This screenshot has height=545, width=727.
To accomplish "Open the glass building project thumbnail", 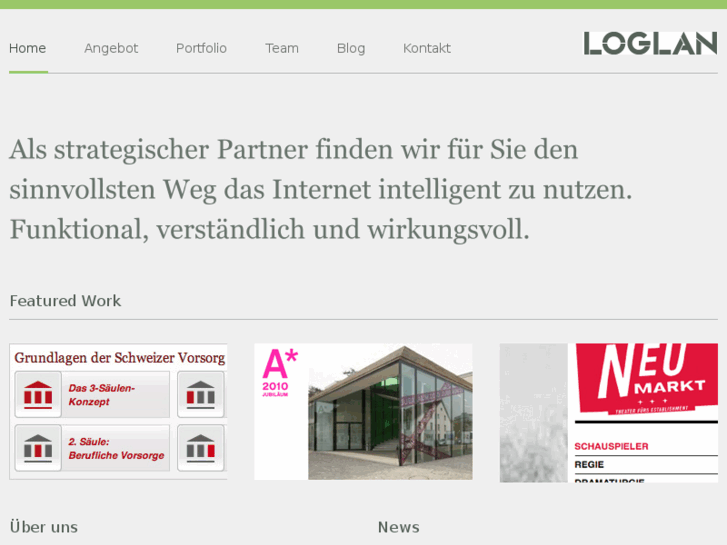I will 364,411.
